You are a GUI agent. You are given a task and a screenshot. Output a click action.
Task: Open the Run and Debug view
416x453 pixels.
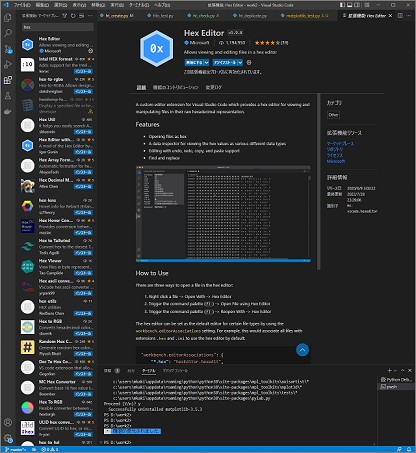tap(8, 64)
